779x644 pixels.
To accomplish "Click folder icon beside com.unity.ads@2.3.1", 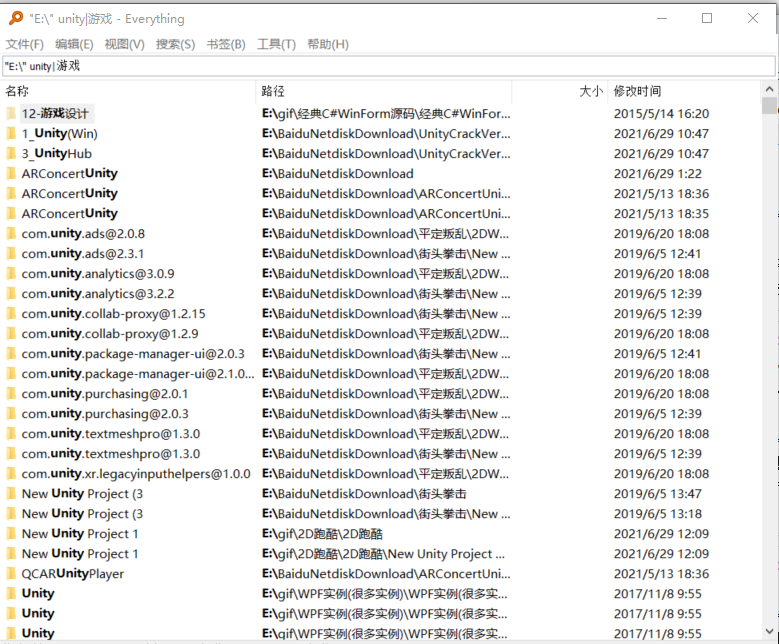I will pos(11,254).
